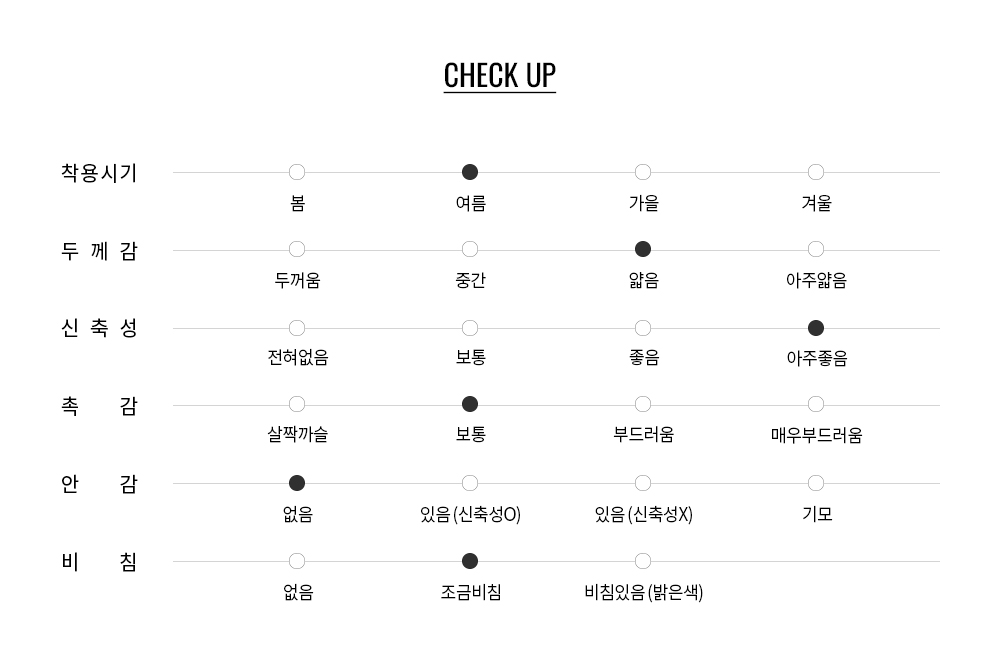Select the filled 조금비침 sheerness dot
Image resolution: width=1000 pixels, height=661 pixels.
click(469, 561)
